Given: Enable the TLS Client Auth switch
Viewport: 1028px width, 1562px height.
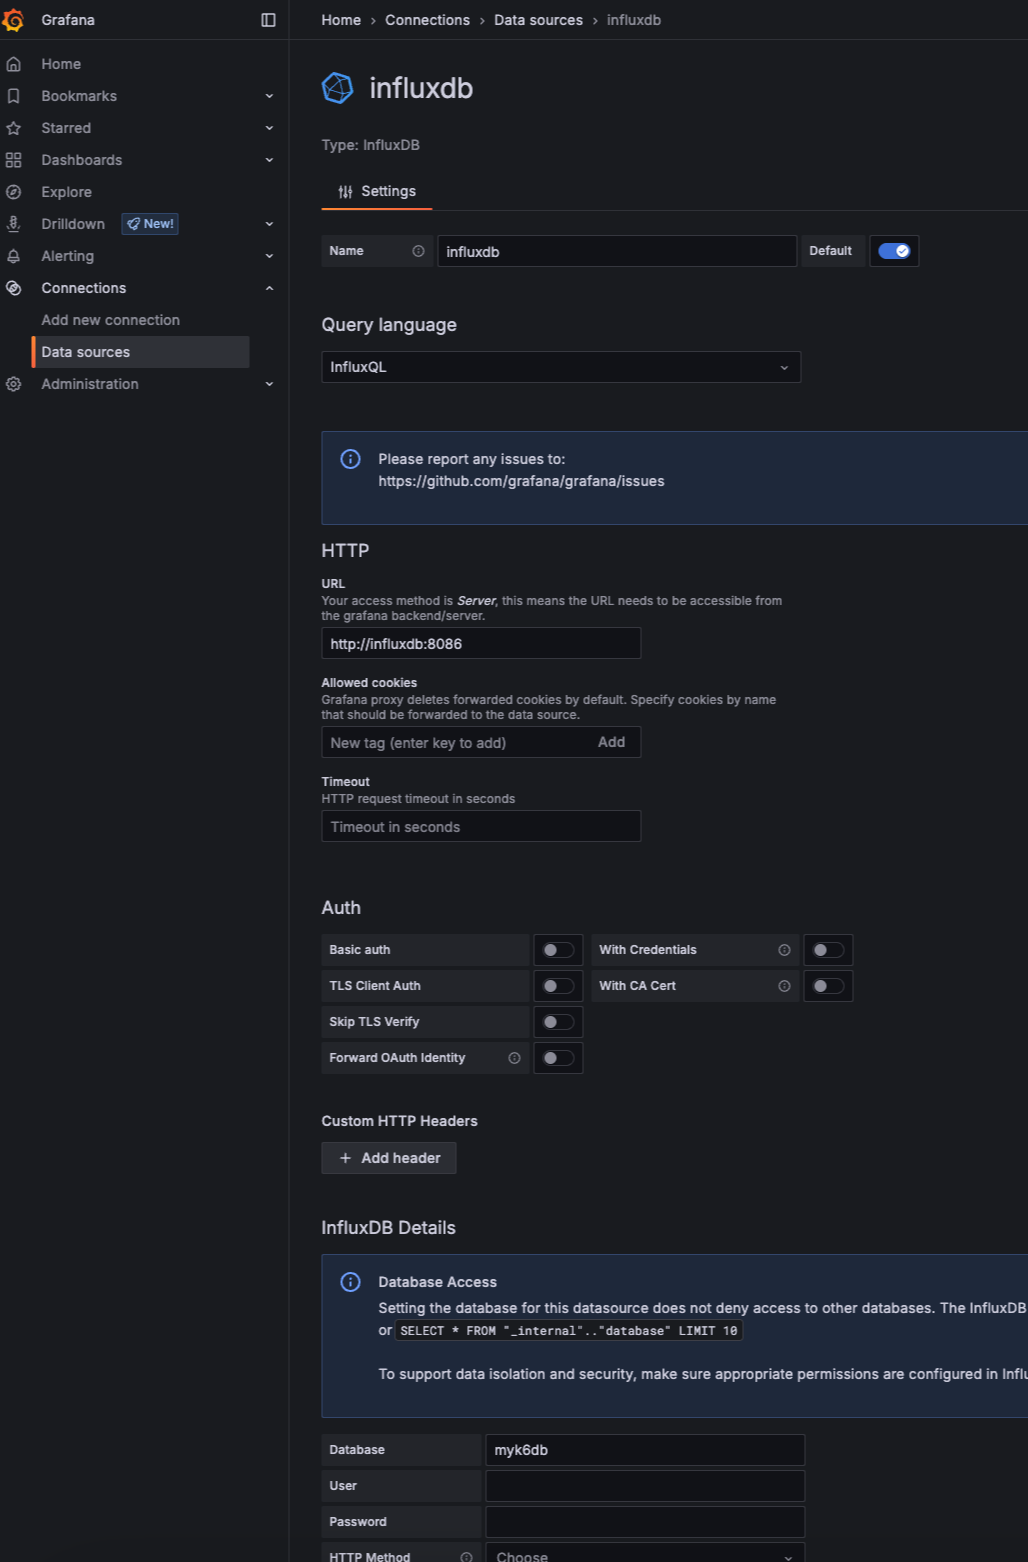Looking at the screenshot, I should tap(558, 986).
